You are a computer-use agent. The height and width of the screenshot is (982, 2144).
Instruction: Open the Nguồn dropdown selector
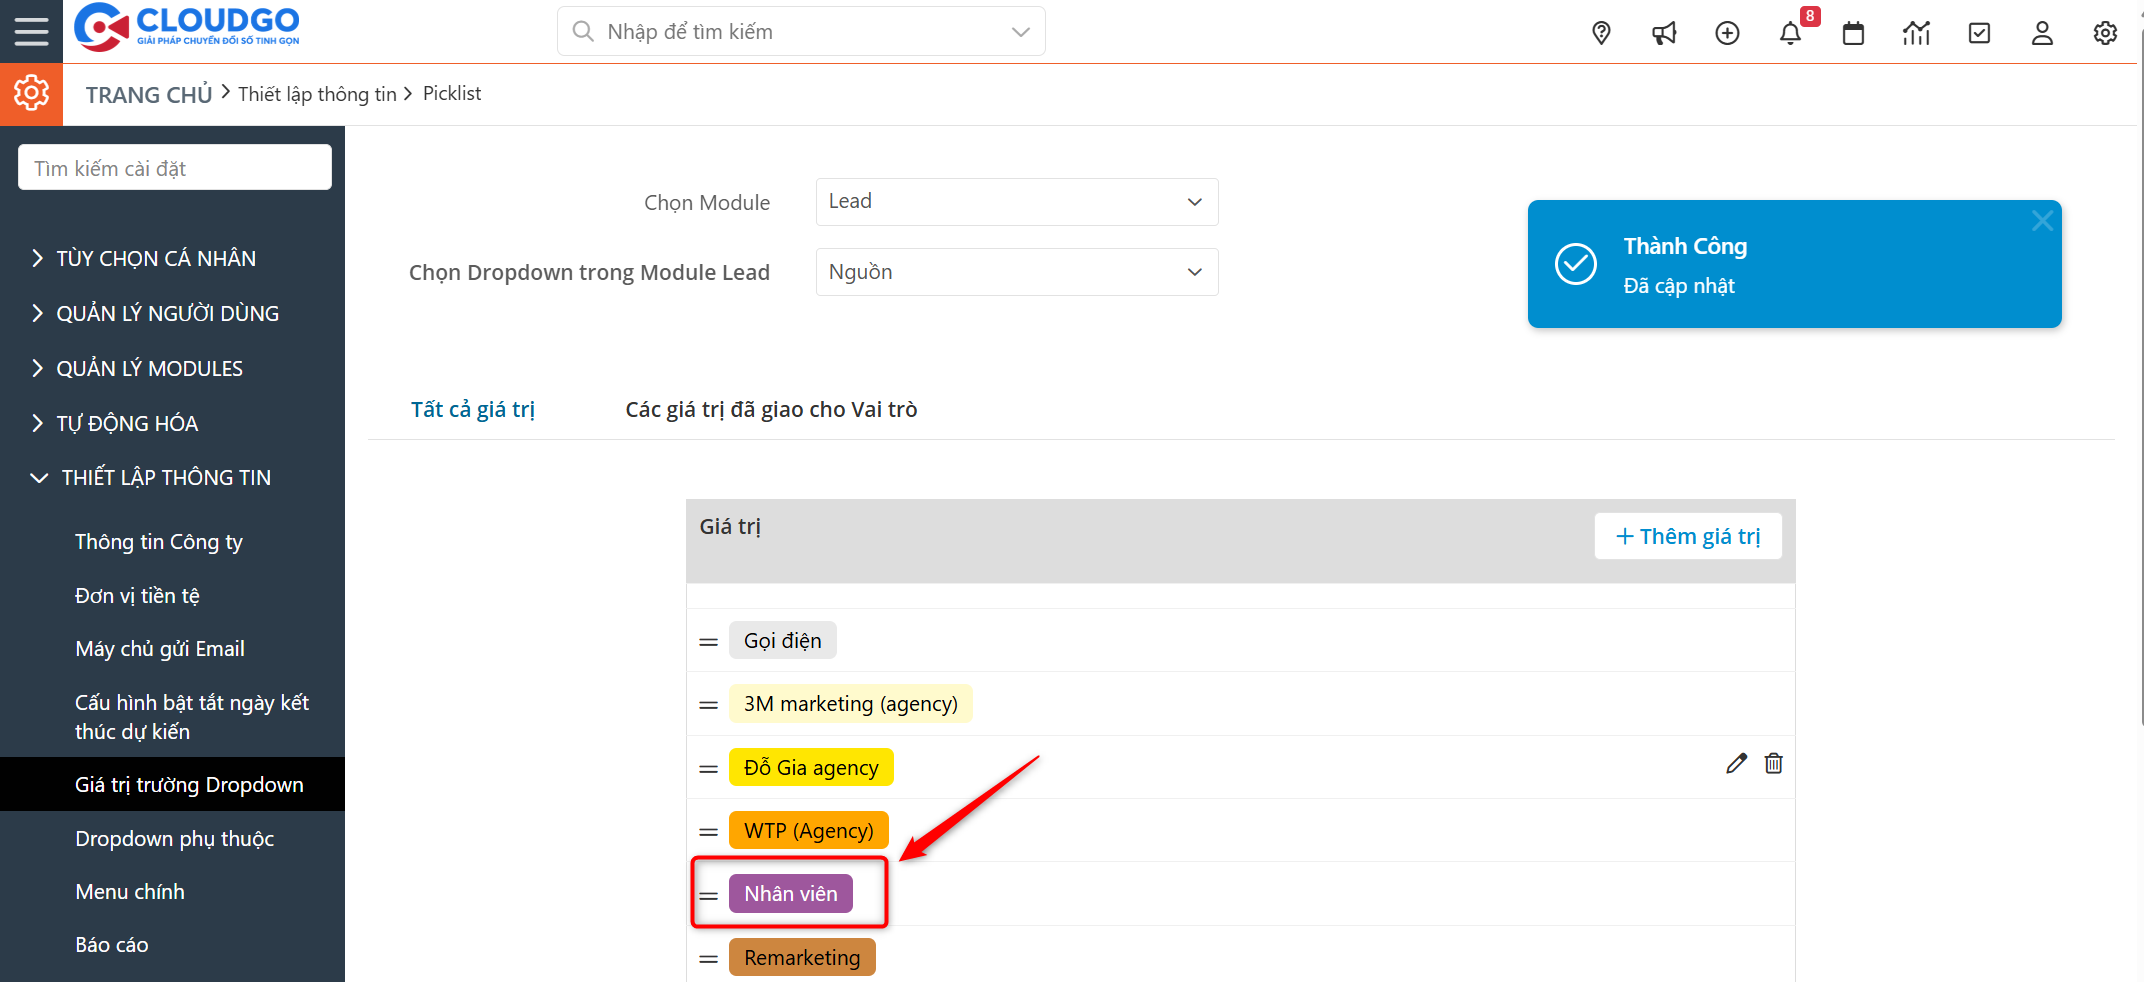1016,271
